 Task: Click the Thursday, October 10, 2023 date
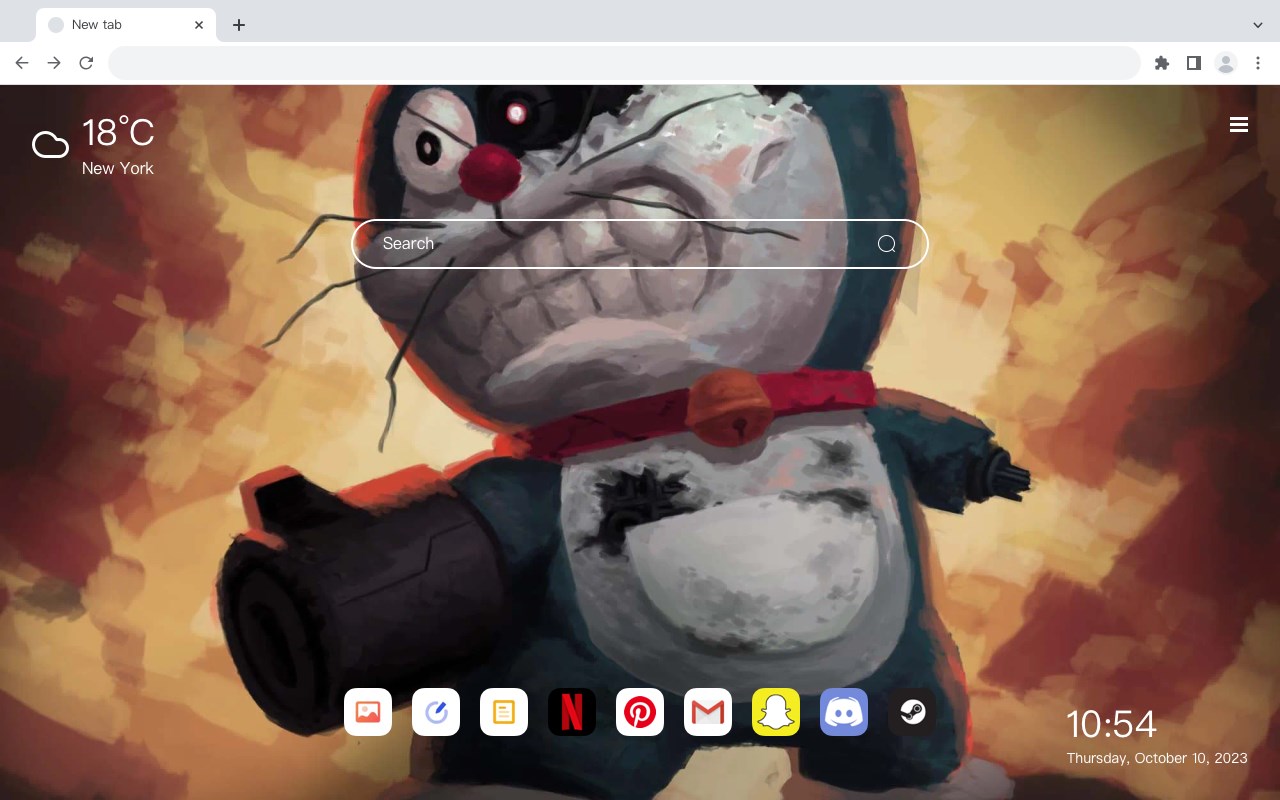tap(1157, 758)
